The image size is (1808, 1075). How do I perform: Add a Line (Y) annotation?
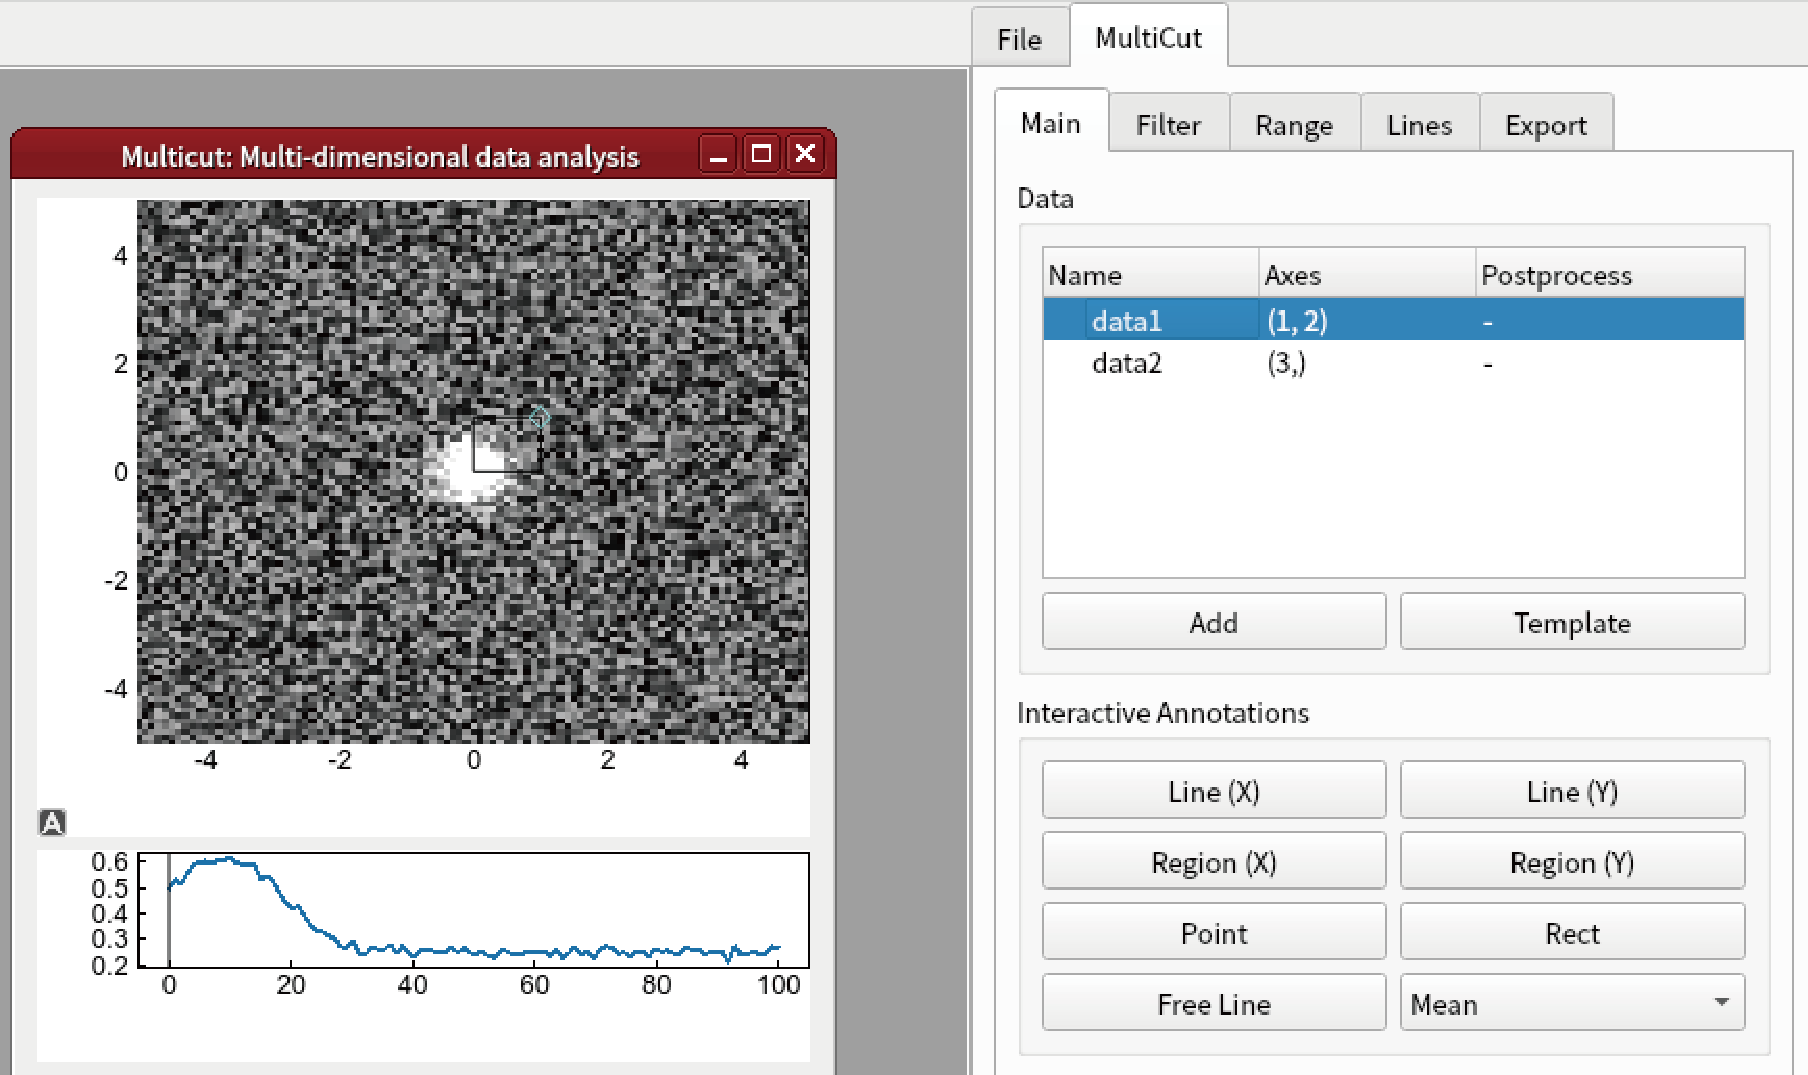point(1572,791)
